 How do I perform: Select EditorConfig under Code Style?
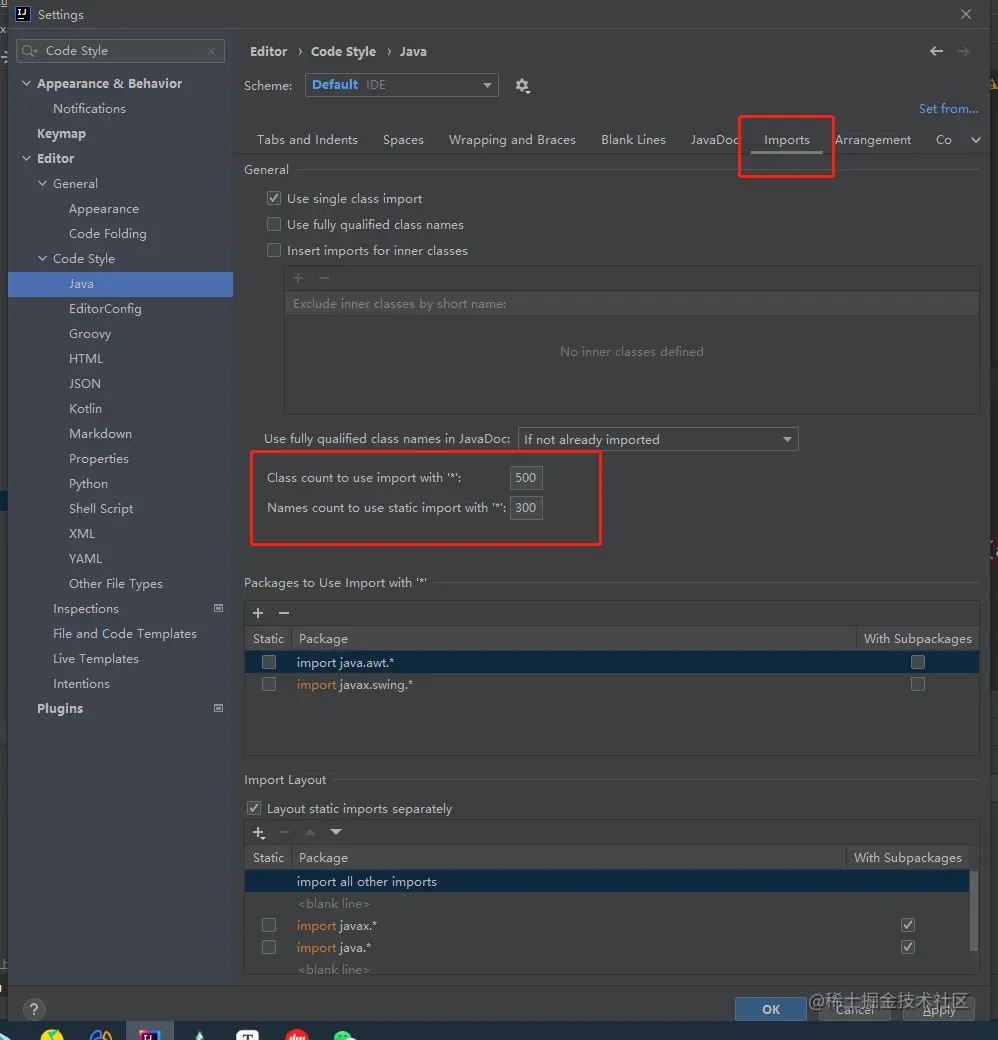(x=105, y=308)
